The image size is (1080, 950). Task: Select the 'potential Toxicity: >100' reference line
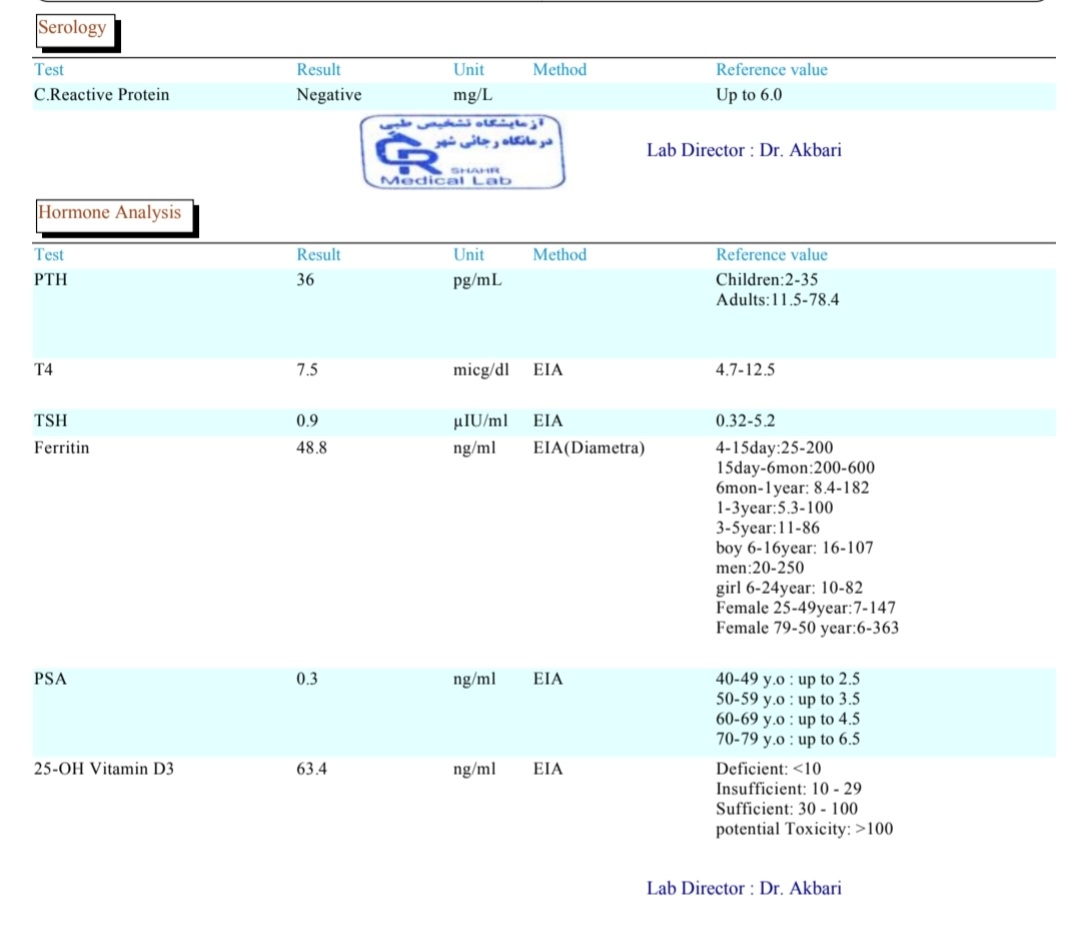pyautogui.click(x=804, y=829)
